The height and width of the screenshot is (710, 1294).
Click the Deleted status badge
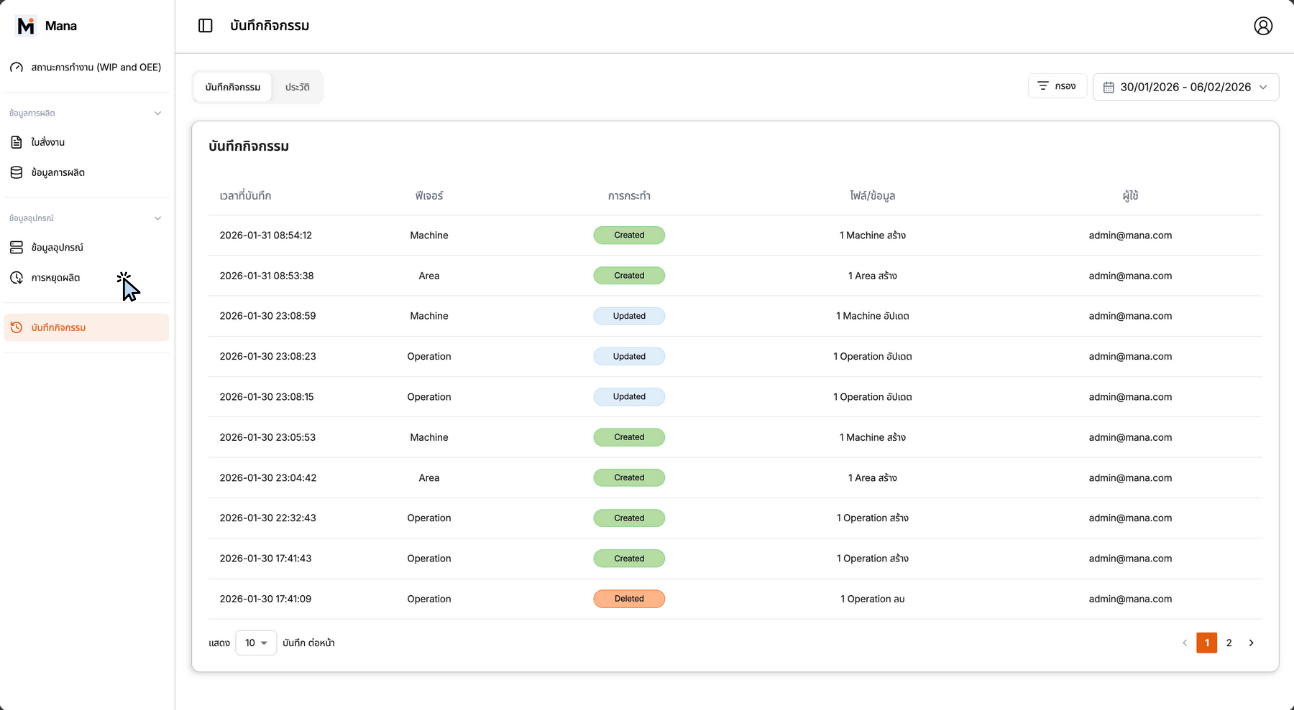(629, 598)
